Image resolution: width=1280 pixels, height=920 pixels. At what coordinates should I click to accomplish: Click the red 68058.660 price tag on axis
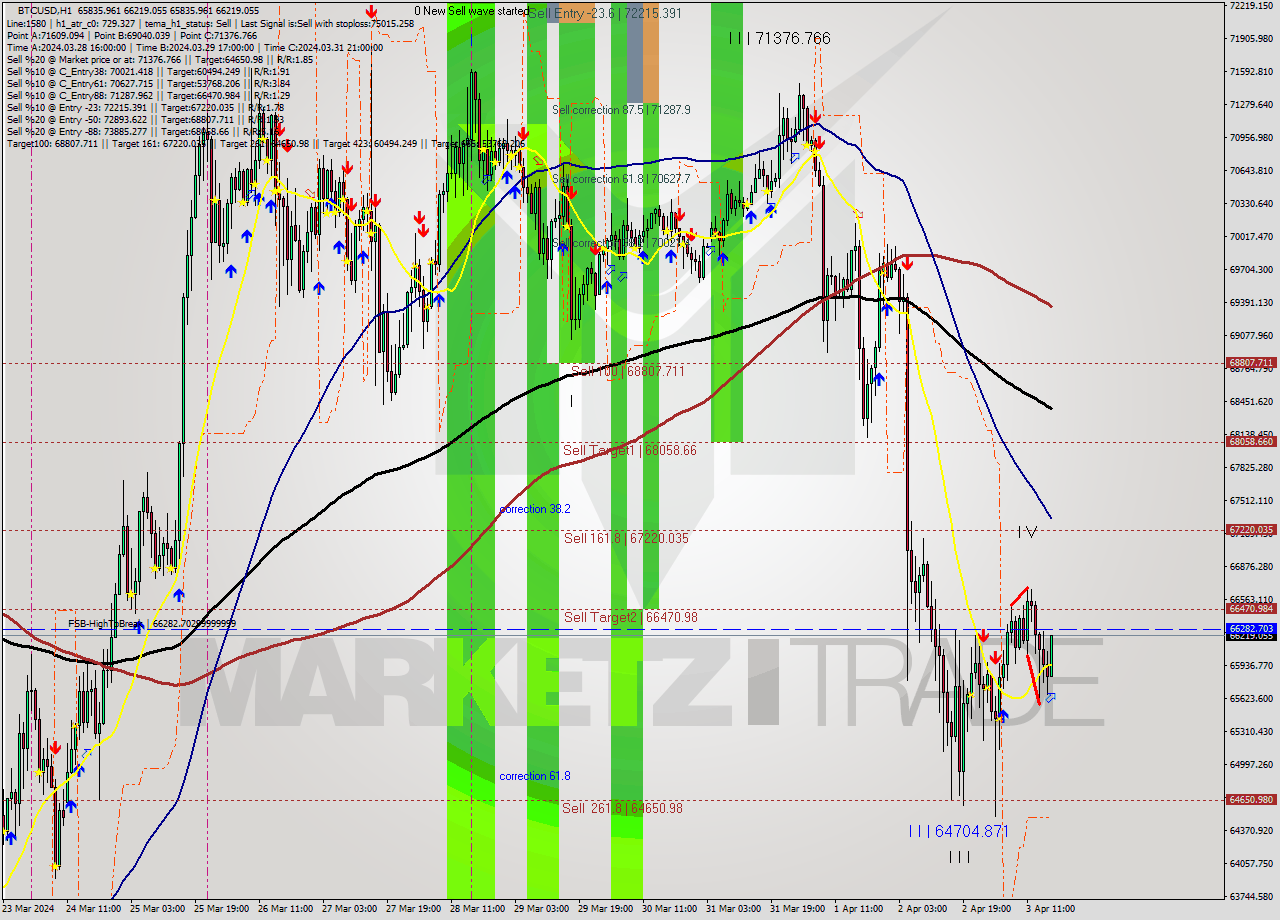tap(1251, 441)
